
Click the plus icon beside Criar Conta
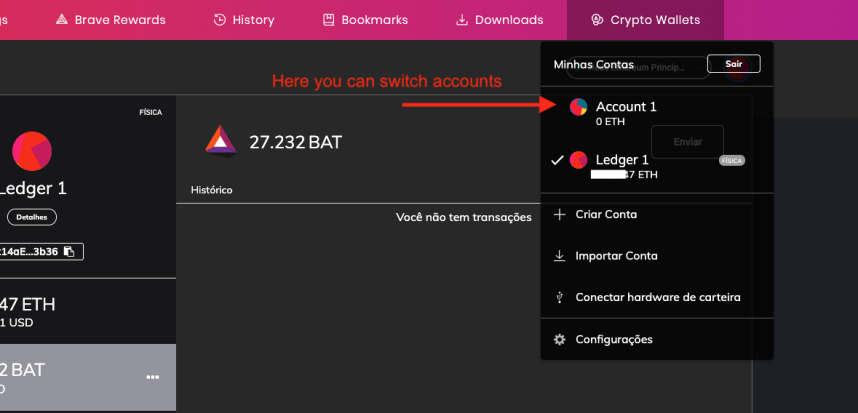click(x=559, y=214)
